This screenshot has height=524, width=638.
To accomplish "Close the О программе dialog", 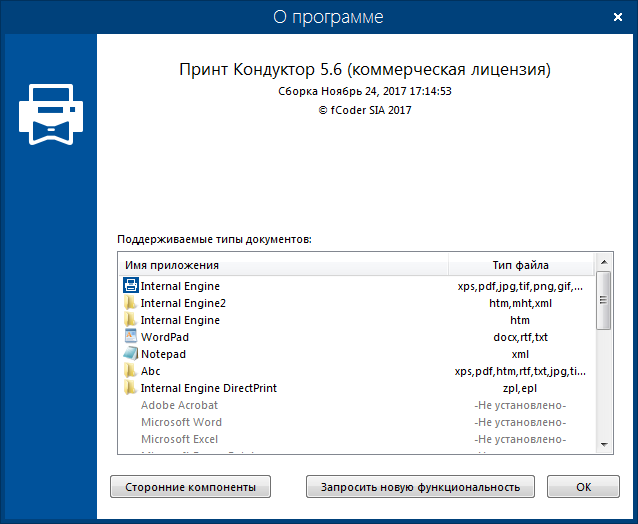I will click(x=618, y=17).
